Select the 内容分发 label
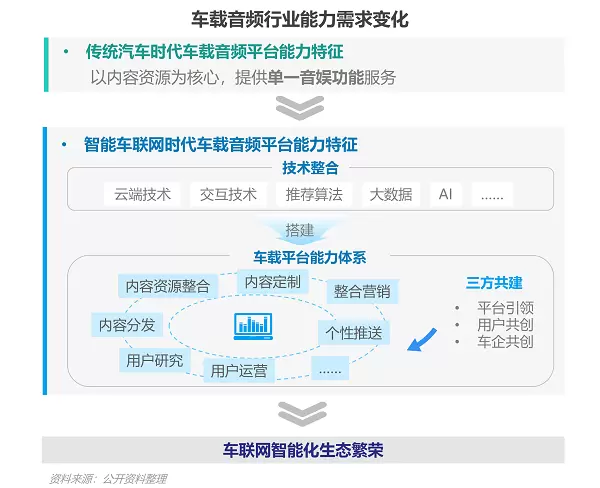Image resolution: width=600 pixels, height=488 pixels. click(x=127, y=324)
